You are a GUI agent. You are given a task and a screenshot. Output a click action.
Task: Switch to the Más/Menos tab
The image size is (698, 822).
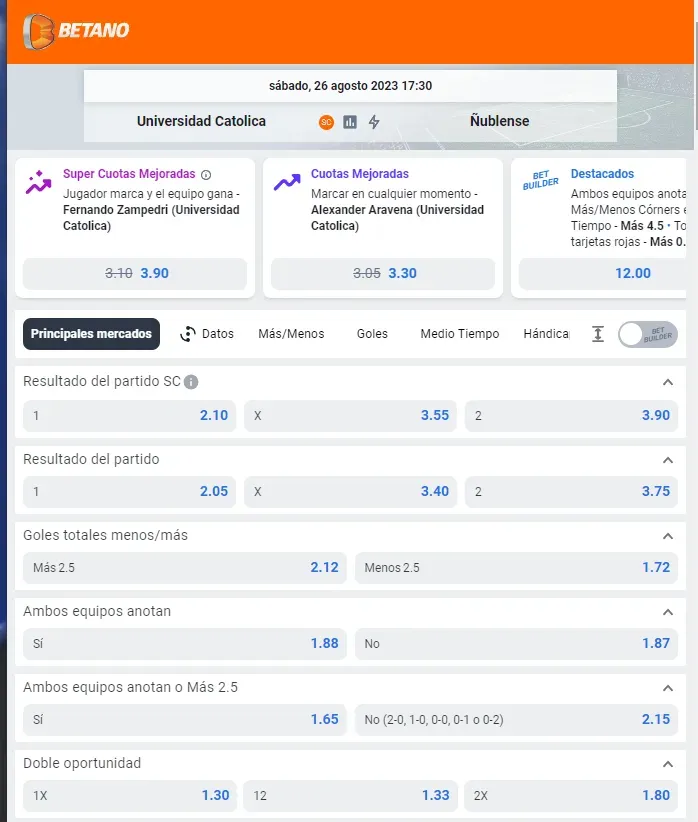click(291, 334)
